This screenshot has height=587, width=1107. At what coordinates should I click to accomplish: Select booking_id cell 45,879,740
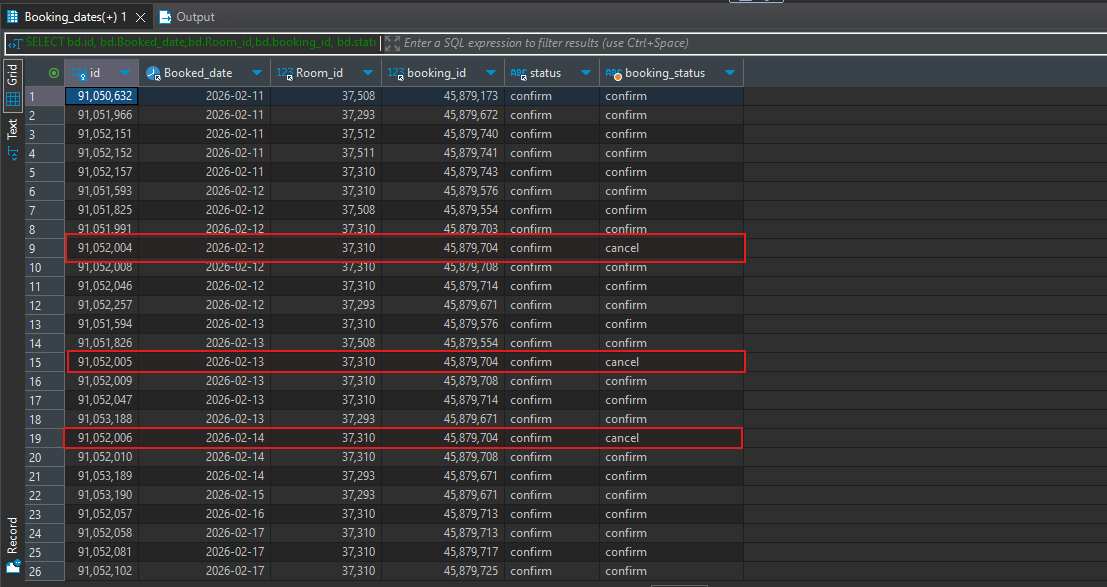tap(443, 134)
